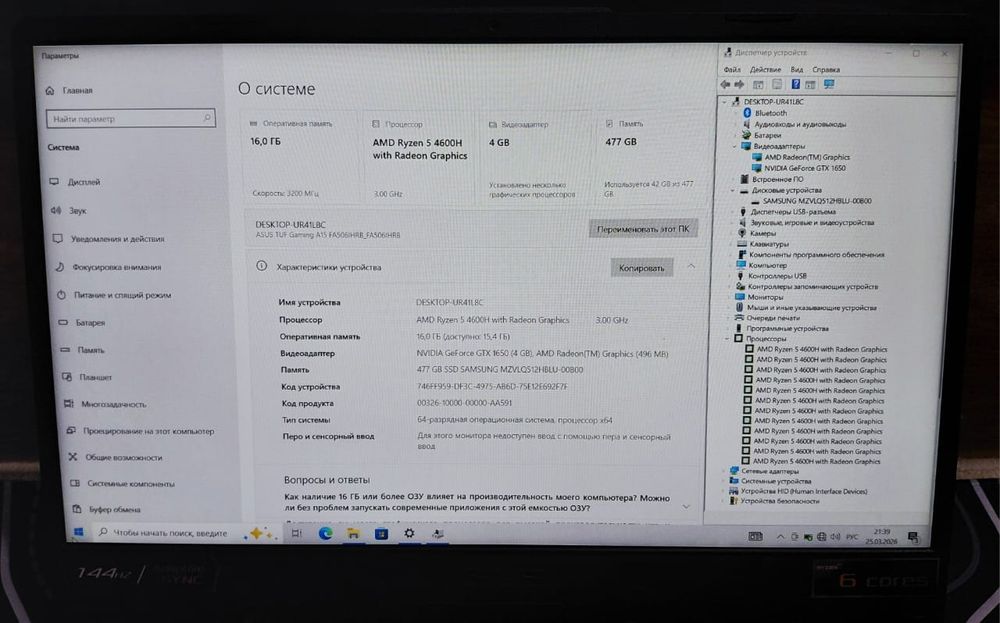
Task: Click the Windows Start button
Action: pos(79,532)
